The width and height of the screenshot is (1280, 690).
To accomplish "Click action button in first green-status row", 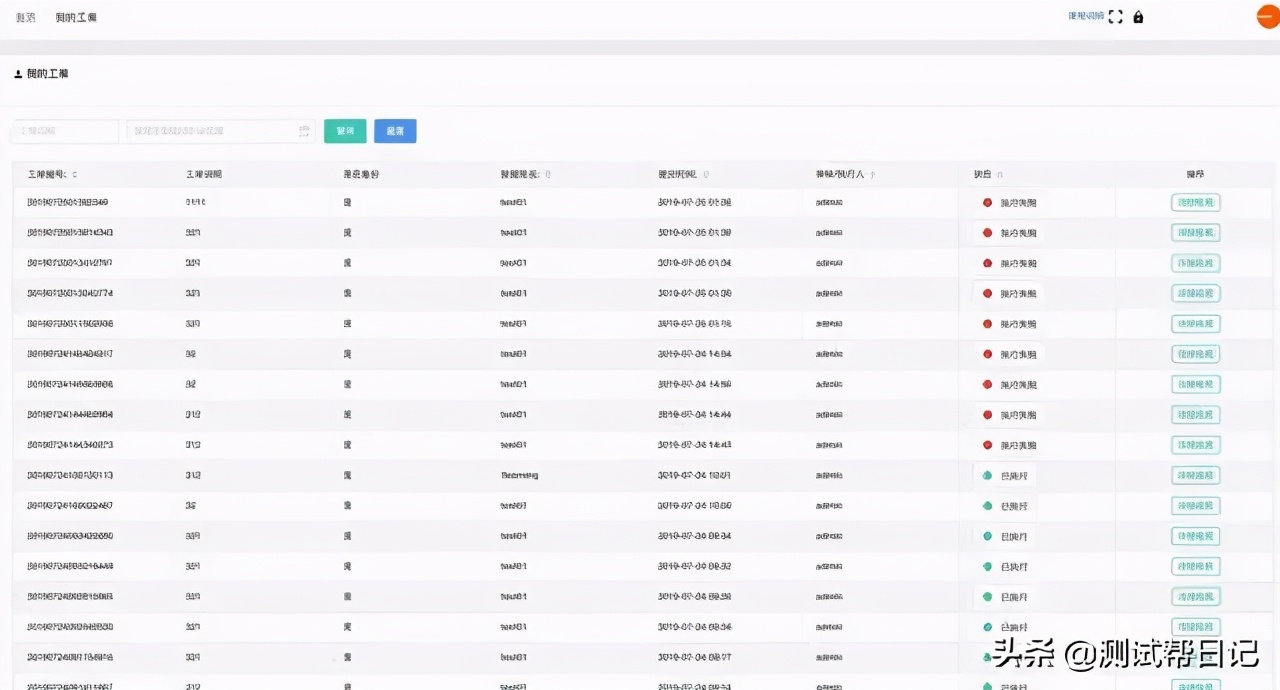I will pyautogui.click(x=1195, y=476).
